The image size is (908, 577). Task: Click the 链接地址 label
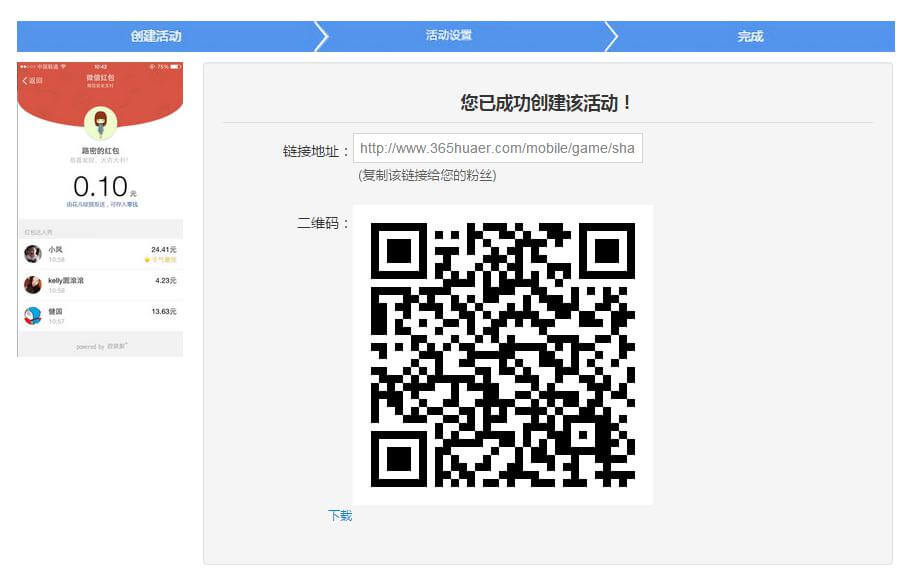click(x=316, y=151)
